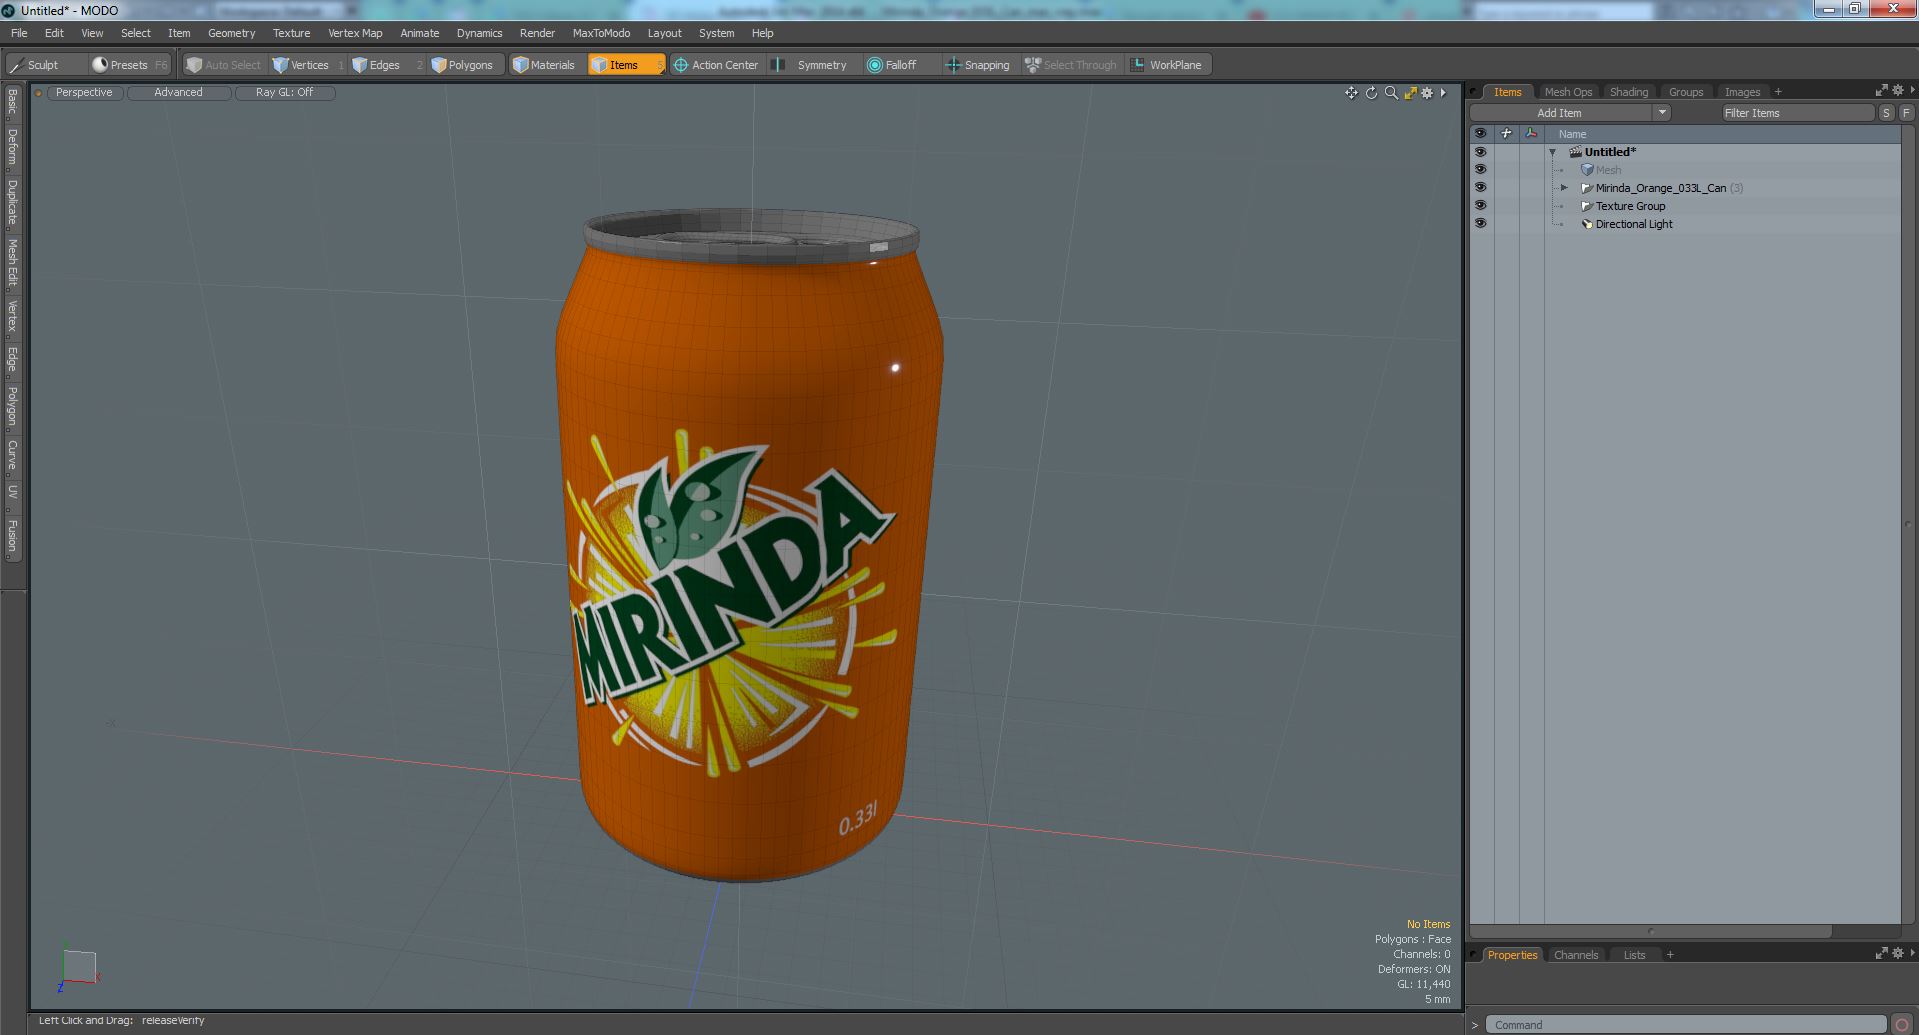The image size is (1919, 1035).
Task: Open the MaxToModo menu
Action: tap(601, 33)
